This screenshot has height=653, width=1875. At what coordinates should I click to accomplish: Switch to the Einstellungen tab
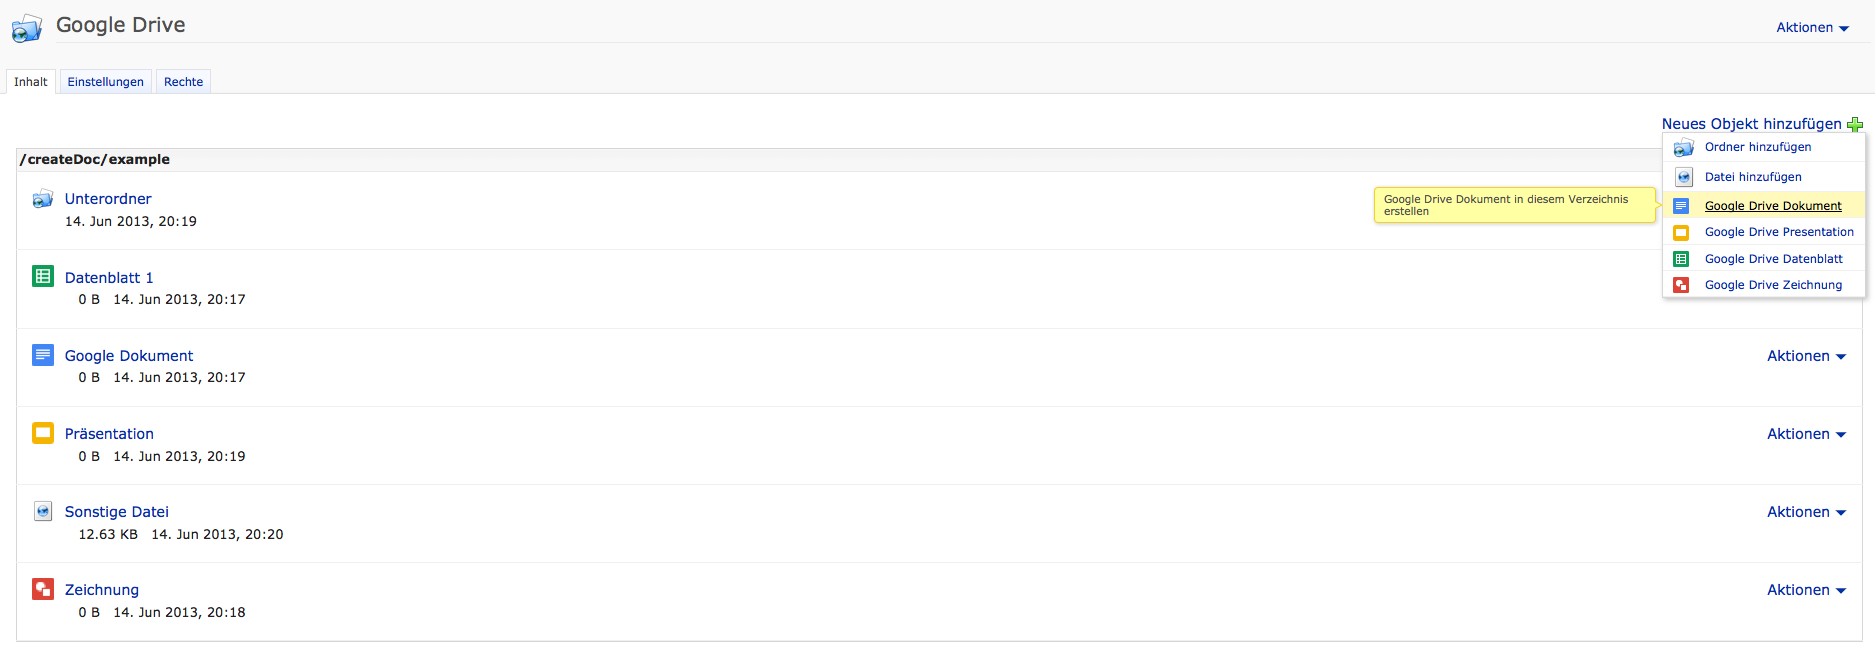(106, 82)
